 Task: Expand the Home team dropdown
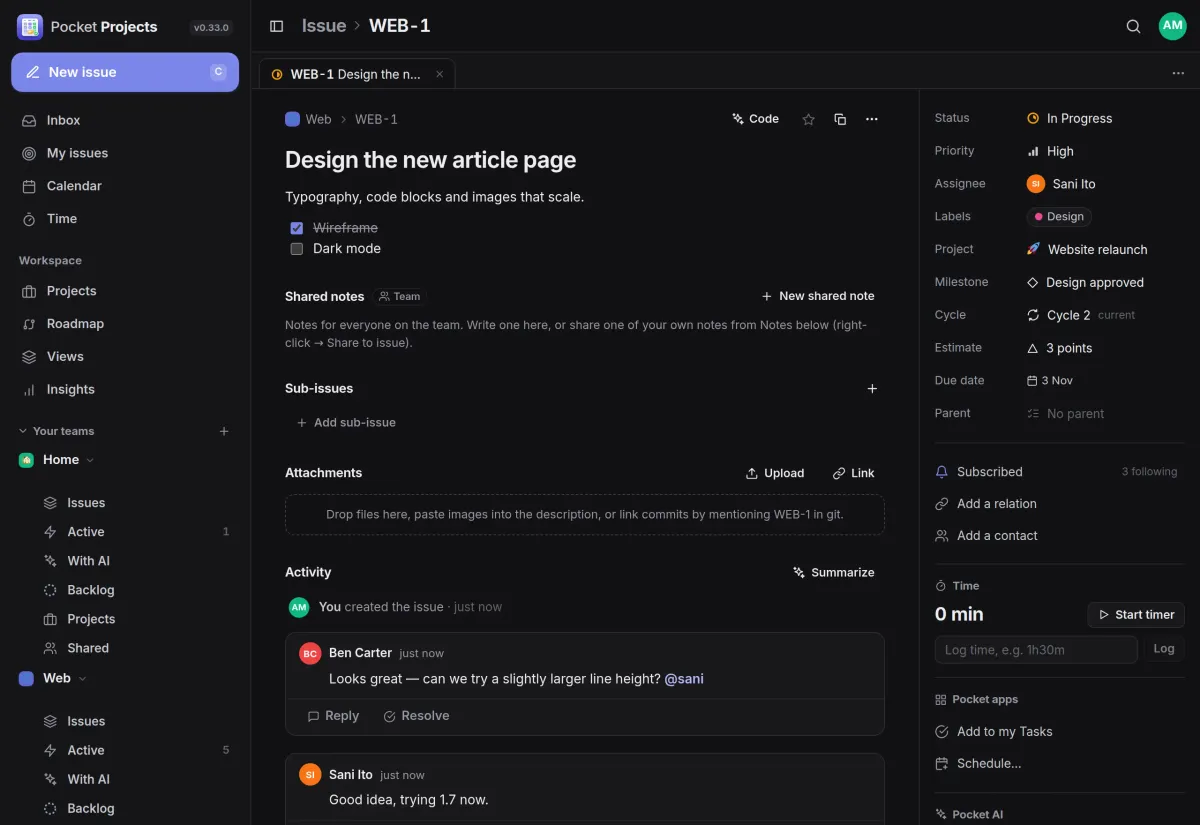[x=90, y=460]
